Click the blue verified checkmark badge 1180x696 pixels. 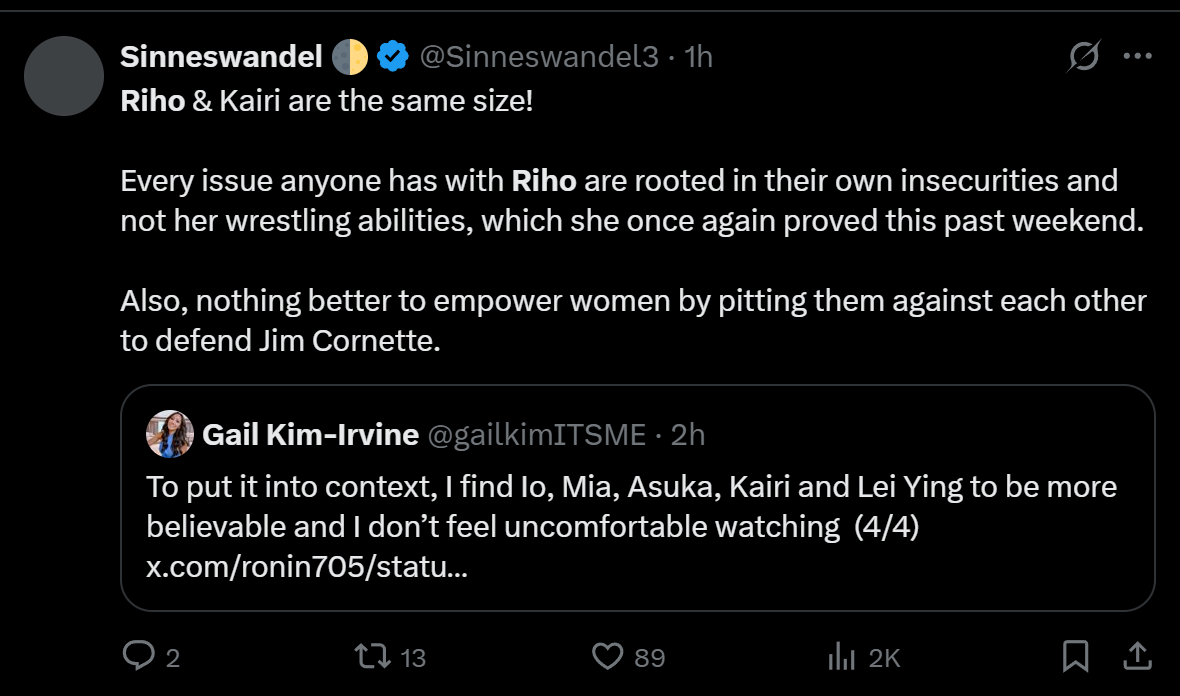pos(392,57)
